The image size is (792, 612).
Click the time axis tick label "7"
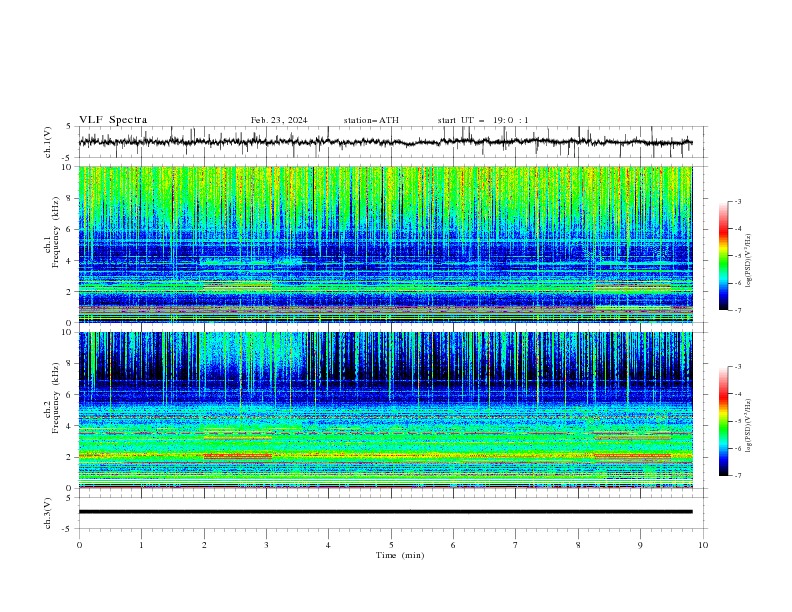pos(516,545)
